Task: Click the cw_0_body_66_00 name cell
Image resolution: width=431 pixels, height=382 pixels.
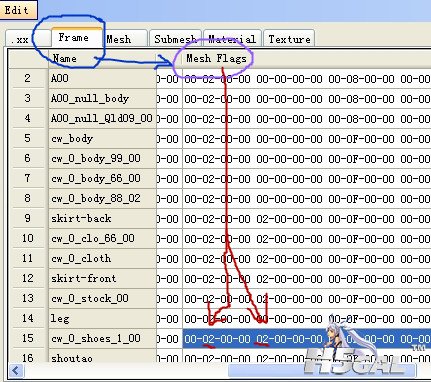Action: (102, 178)
